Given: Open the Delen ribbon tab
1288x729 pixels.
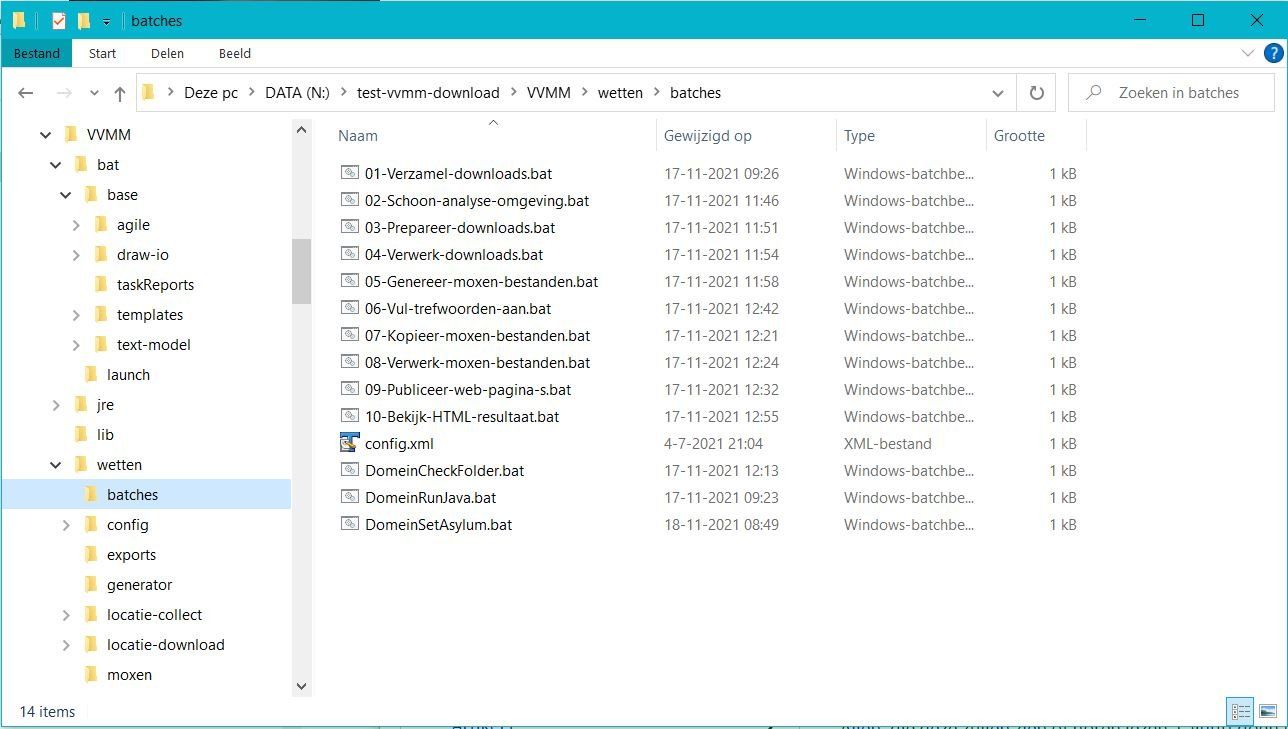Looking at the screenshot, I should click(x=167, y=53).
